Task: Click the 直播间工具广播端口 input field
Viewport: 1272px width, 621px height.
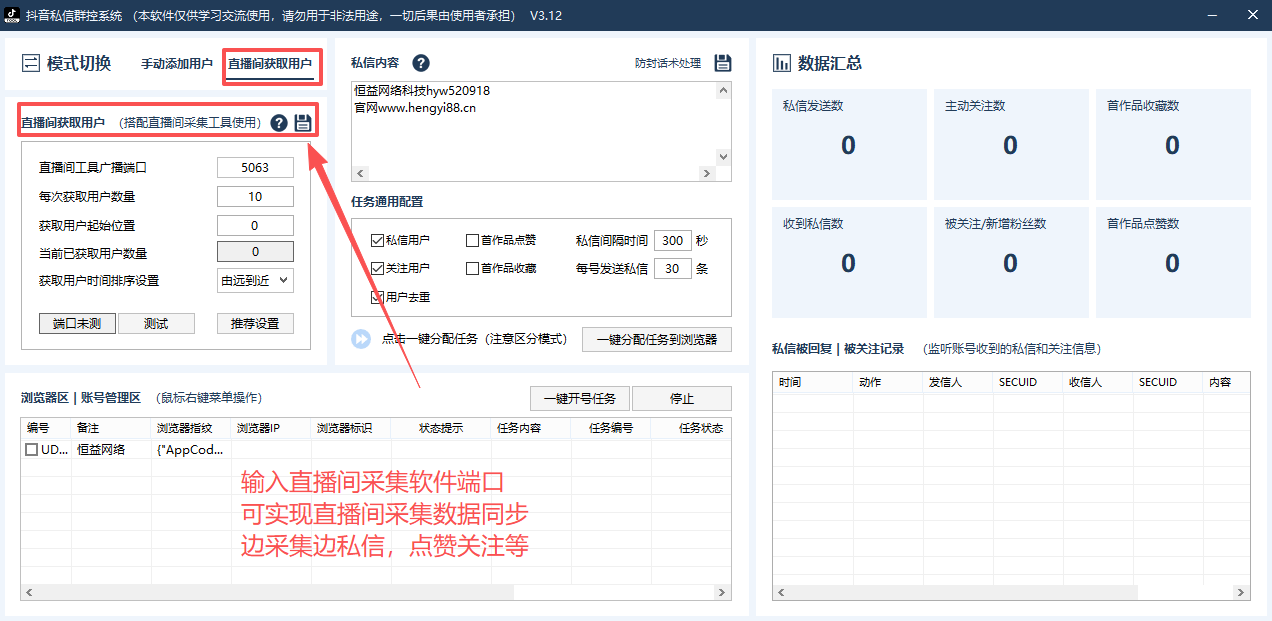Action: [255, 167]
